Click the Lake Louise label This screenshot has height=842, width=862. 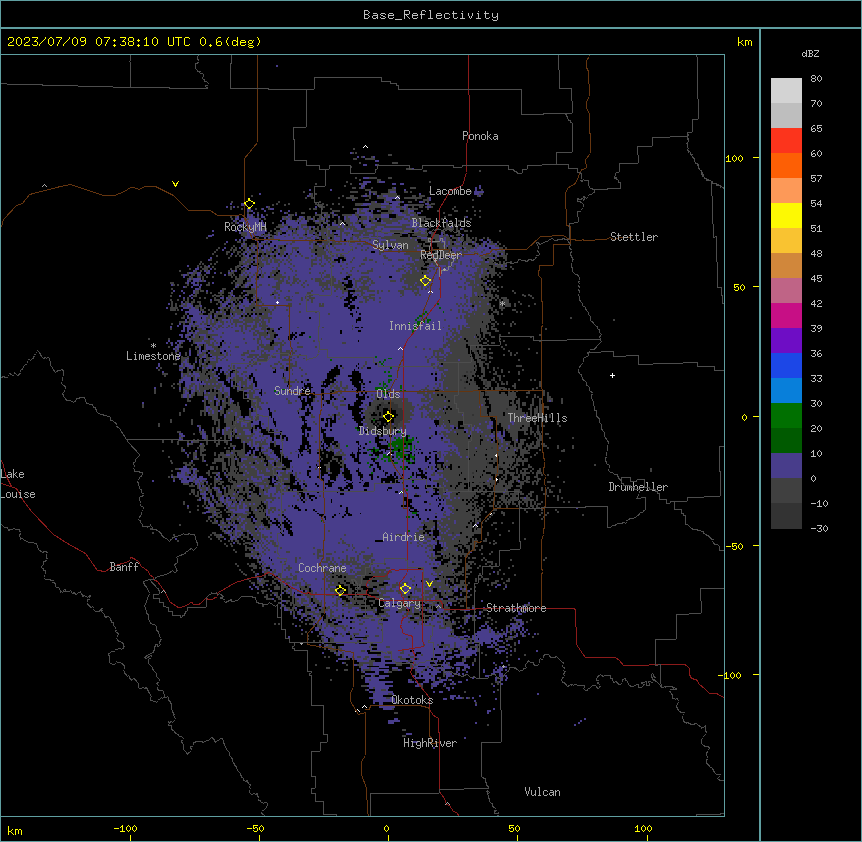pyautogui.click(x=18, y=484)
